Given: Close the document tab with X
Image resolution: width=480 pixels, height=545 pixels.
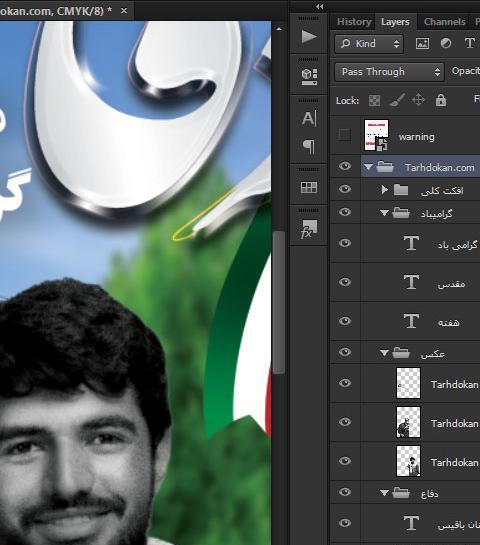Looking at the screenshot, I should [x=123, y=11].
